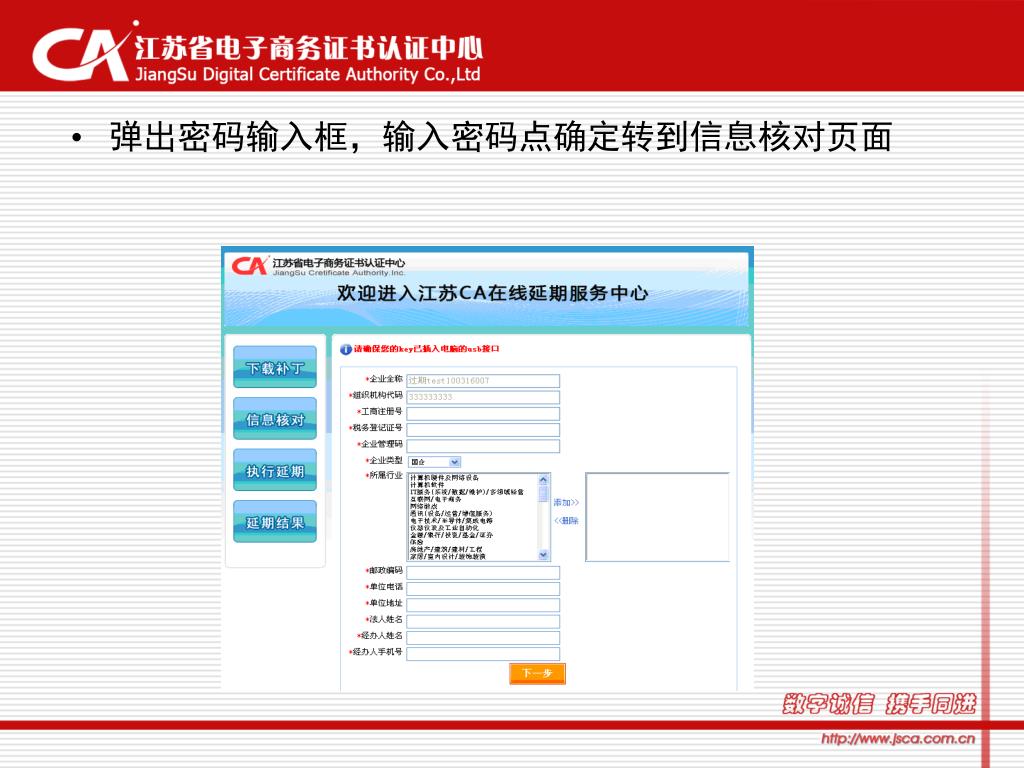Open the 信息核对 sidebar step
Image resolution: width=1024 pixels, height=768 pixels.
click(275, 419)
